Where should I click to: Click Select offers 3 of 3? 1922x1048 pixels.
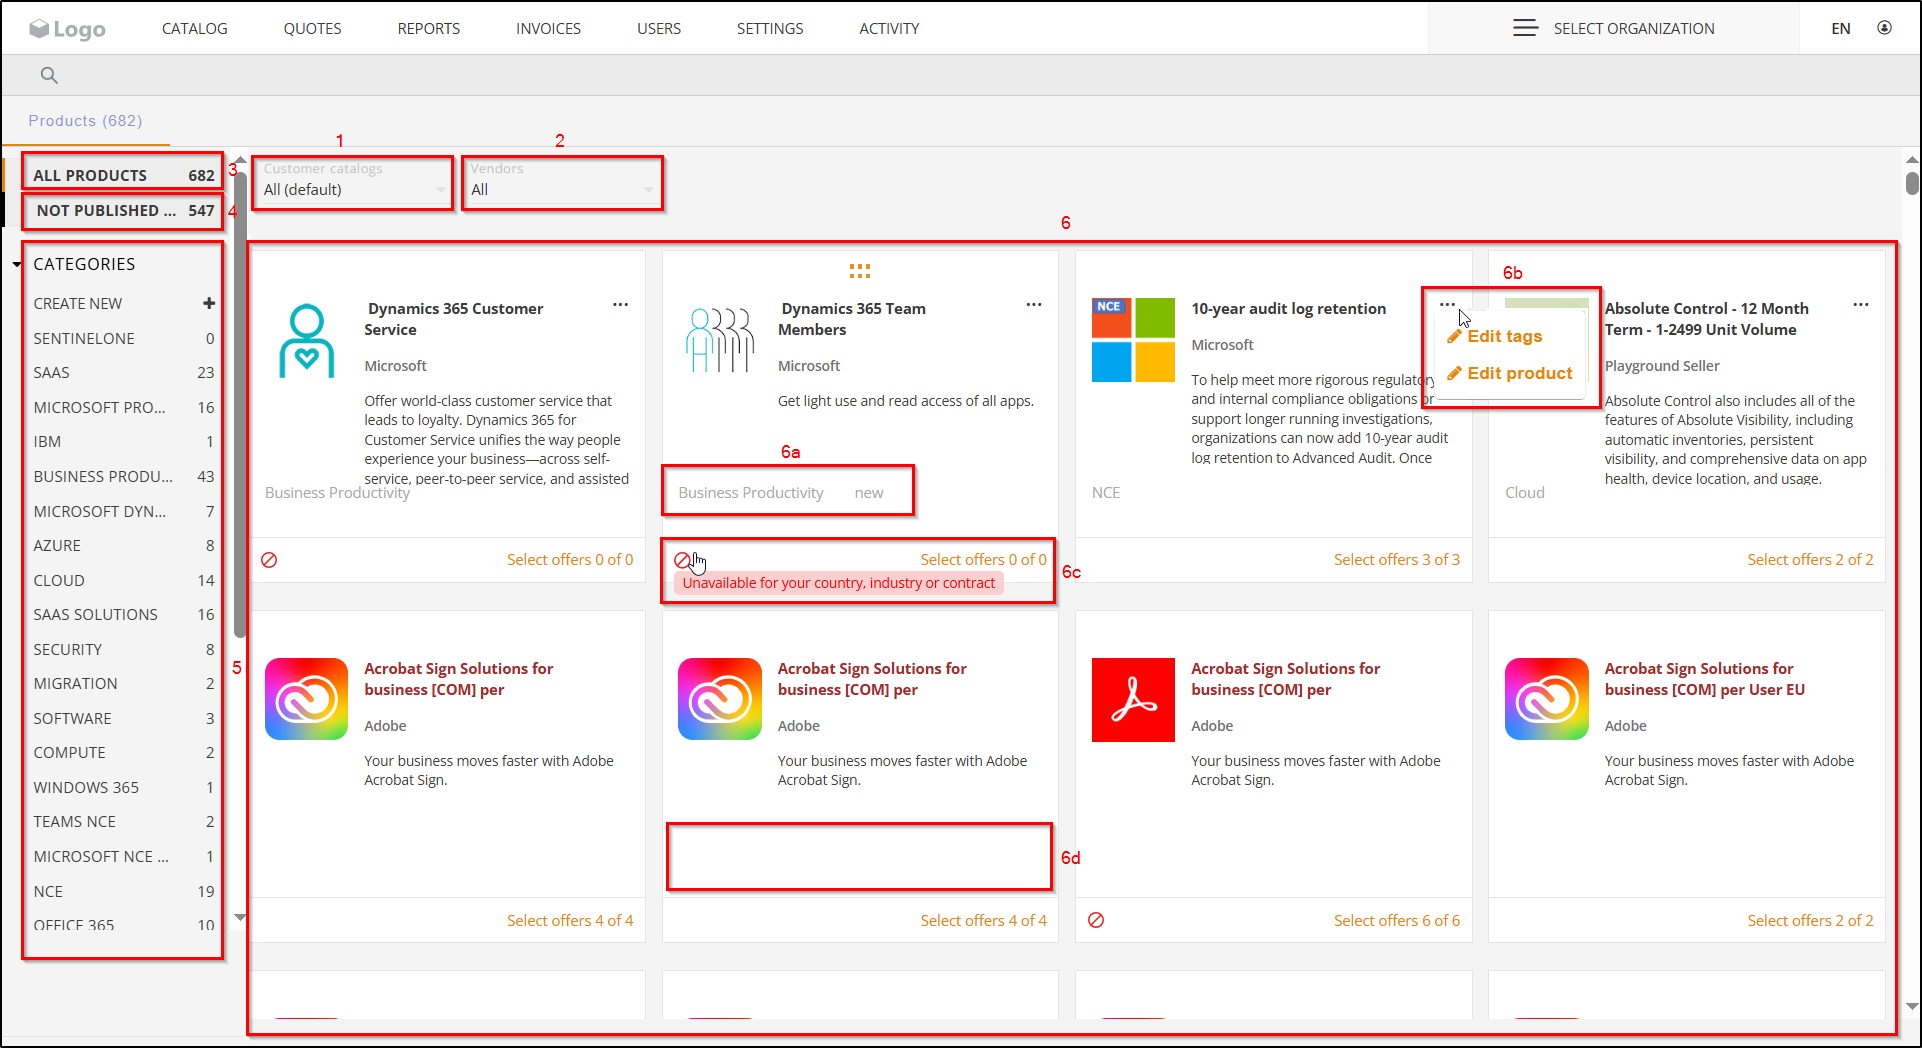pos(1397,560)
